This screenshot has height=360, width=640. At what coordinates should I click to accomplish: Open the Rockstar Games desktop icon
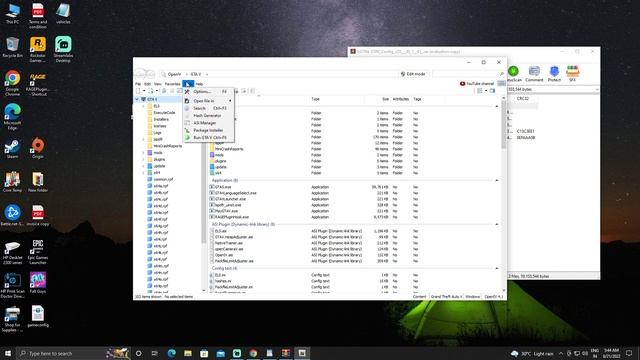click(38, 49)
